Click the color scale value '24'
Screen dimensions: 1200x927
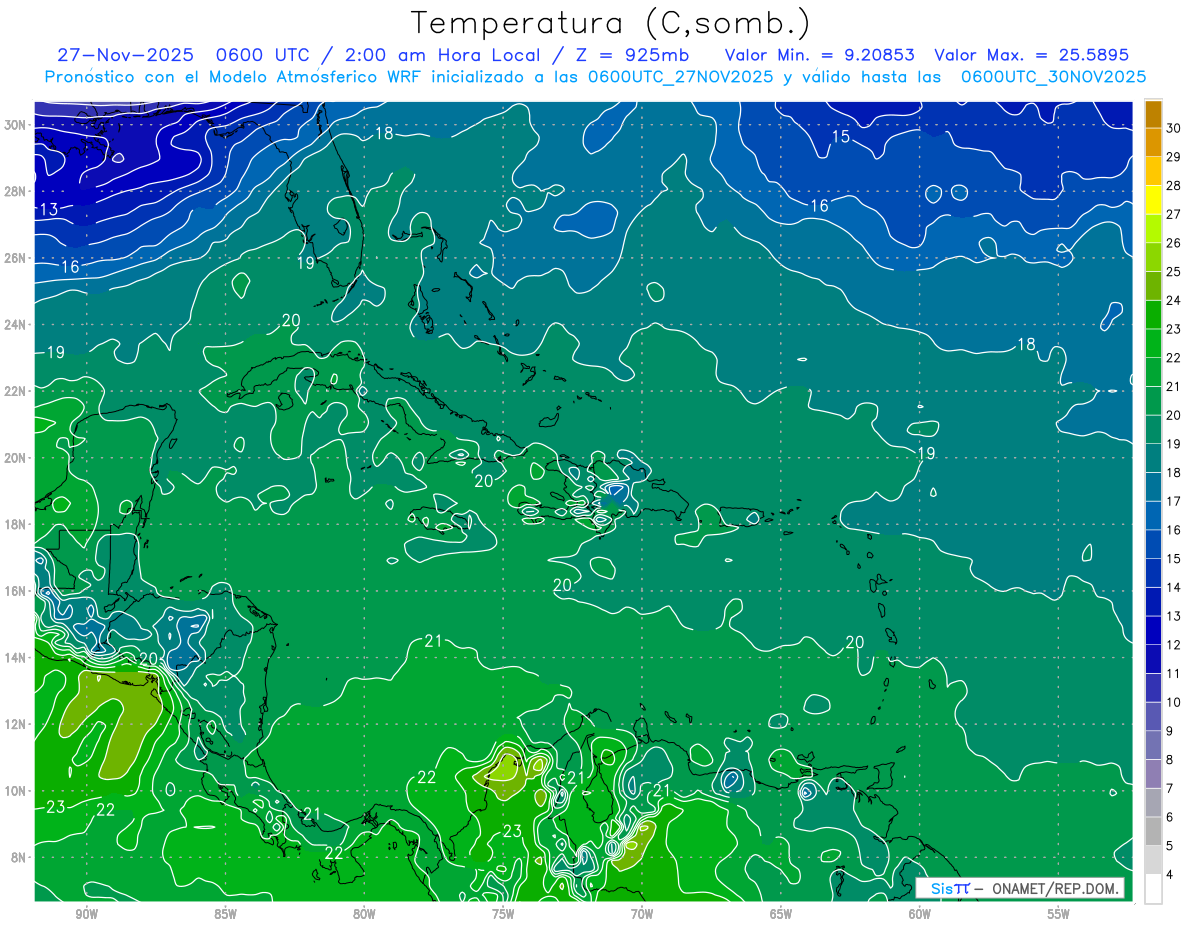click(1173, 300)
